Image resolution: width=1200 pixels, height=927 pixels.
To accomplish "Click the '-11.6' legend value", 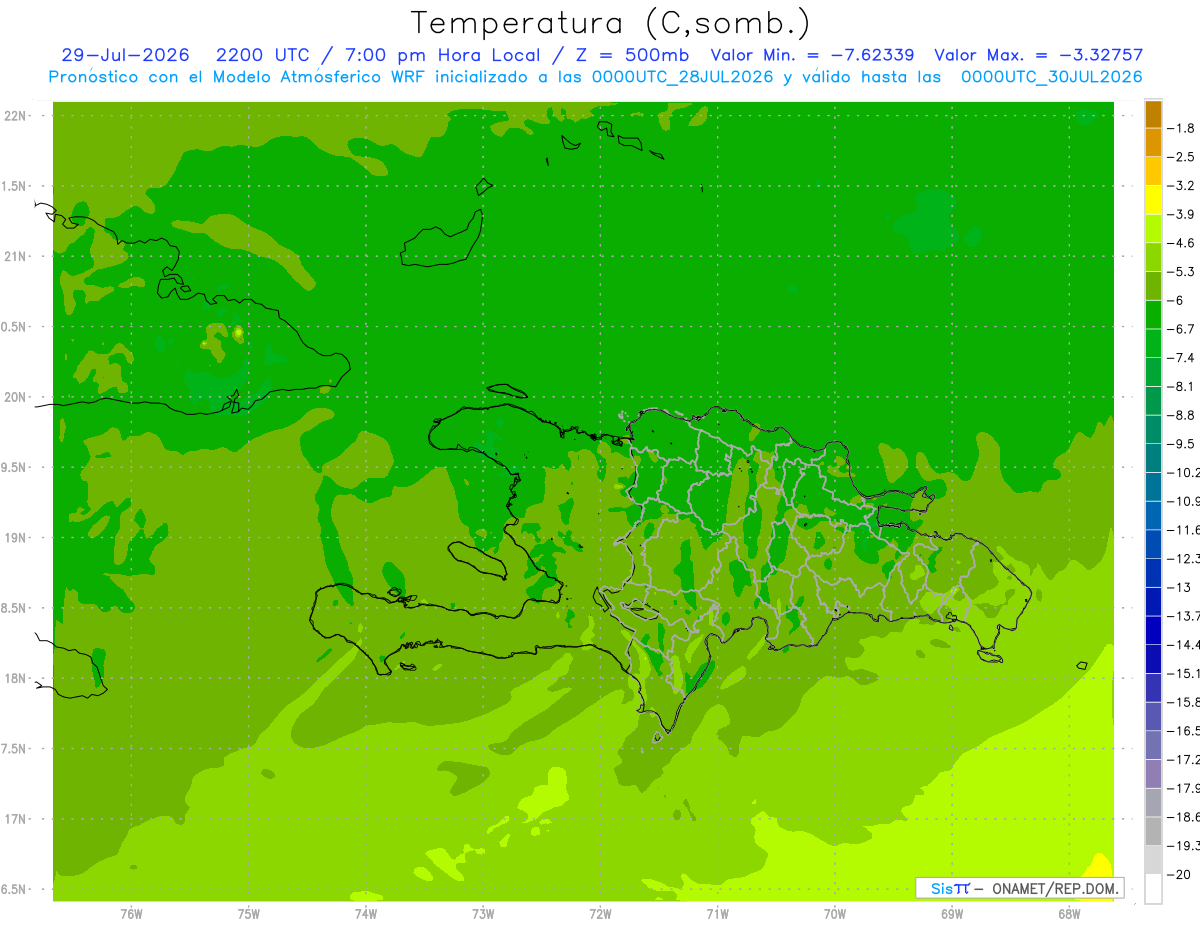I will pyautogui.click(x=1183, y=530).
